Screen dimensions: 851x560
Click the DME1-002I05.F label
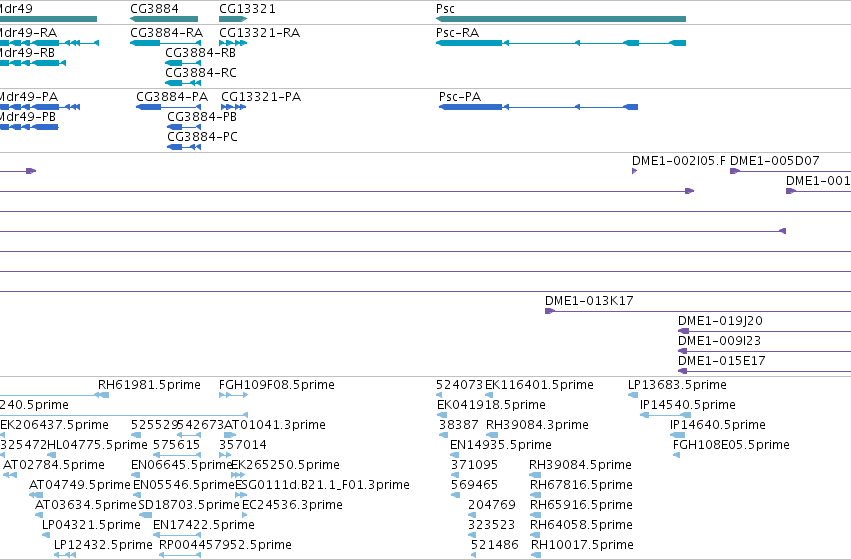678,161
